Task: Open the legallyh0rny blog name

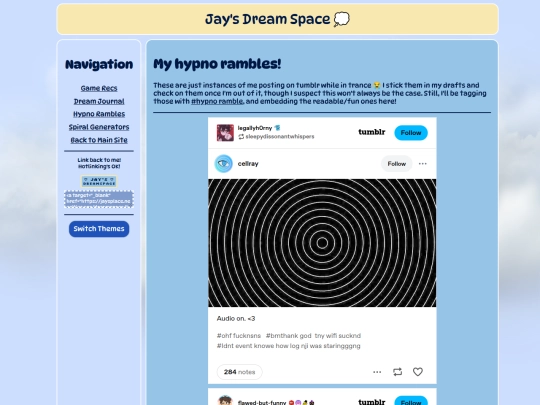Action: tap(255, 128)
